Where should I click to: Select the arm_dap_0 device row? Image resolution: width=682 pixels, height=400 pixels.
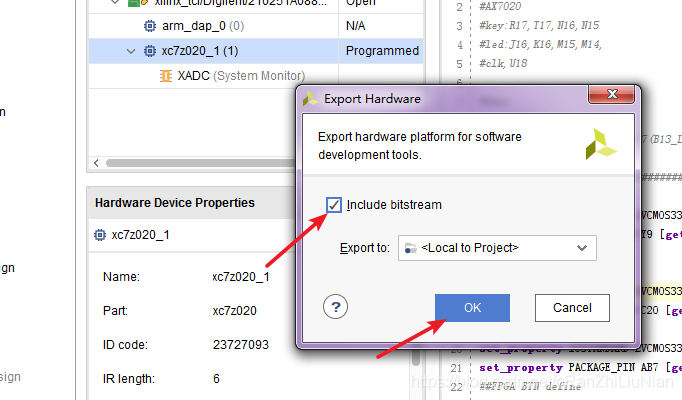point(256,26)
